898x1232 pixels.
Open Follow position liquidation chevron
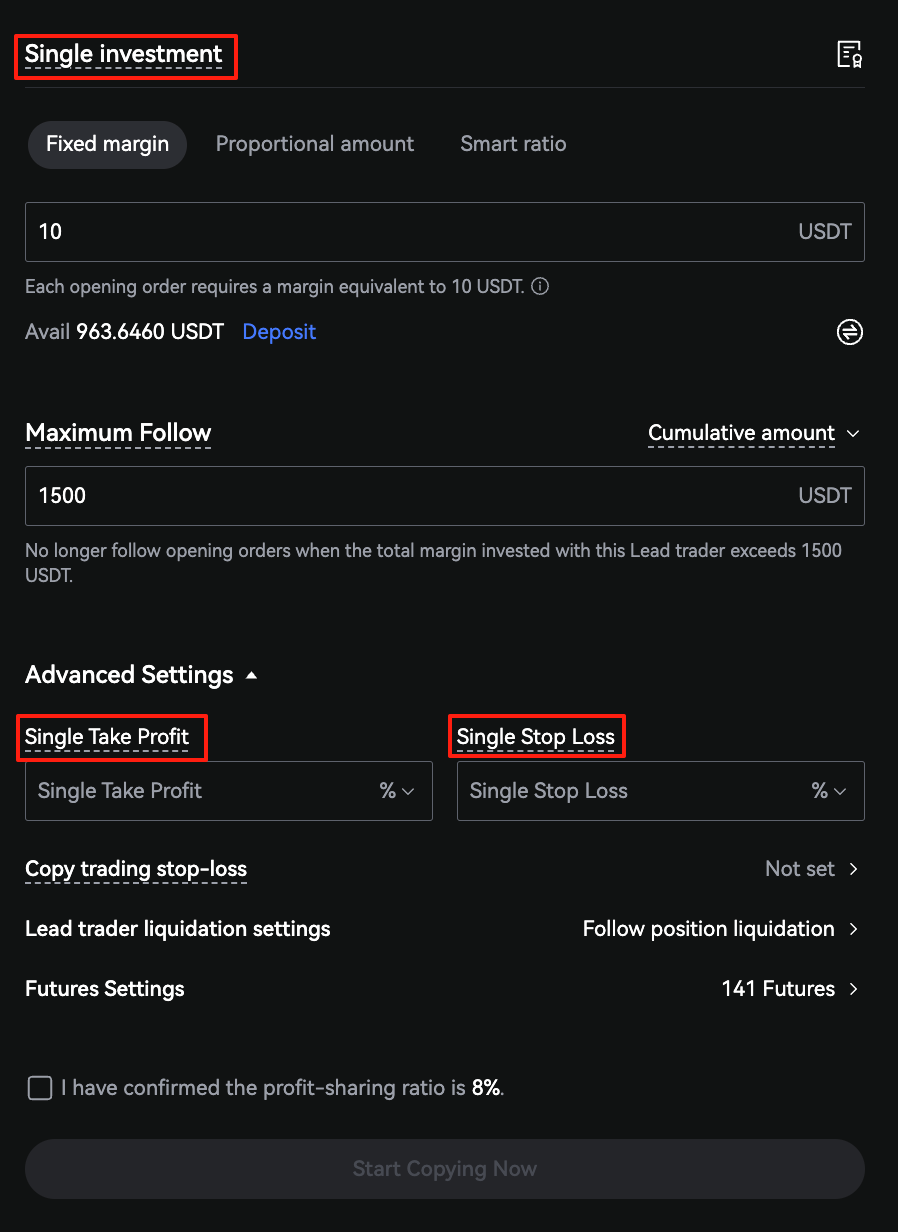[853, 929]
